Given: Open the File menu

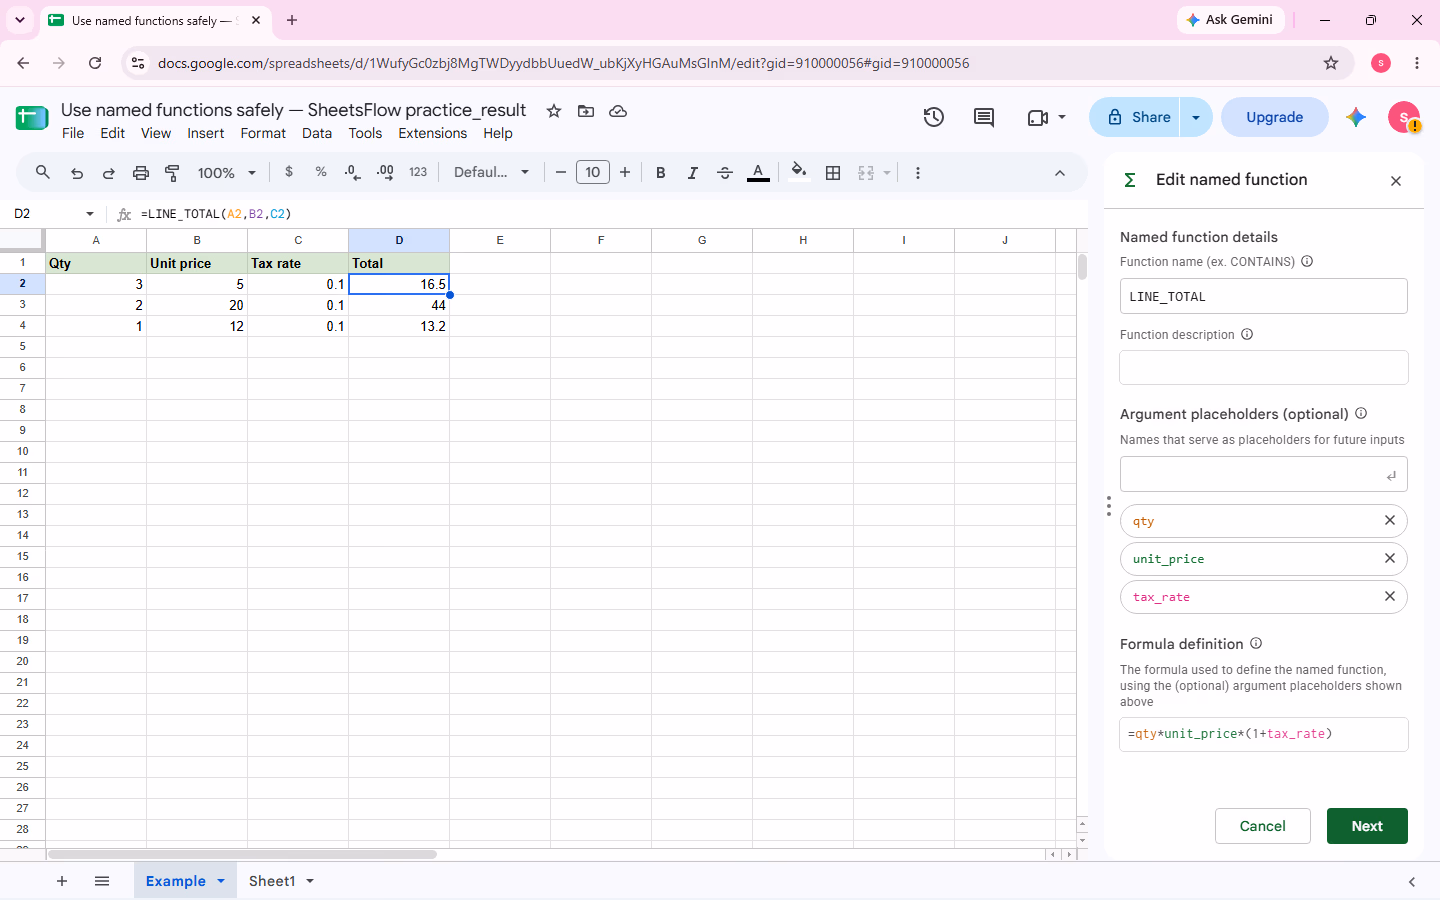Looking at the screenshot, I should point(73,133).
